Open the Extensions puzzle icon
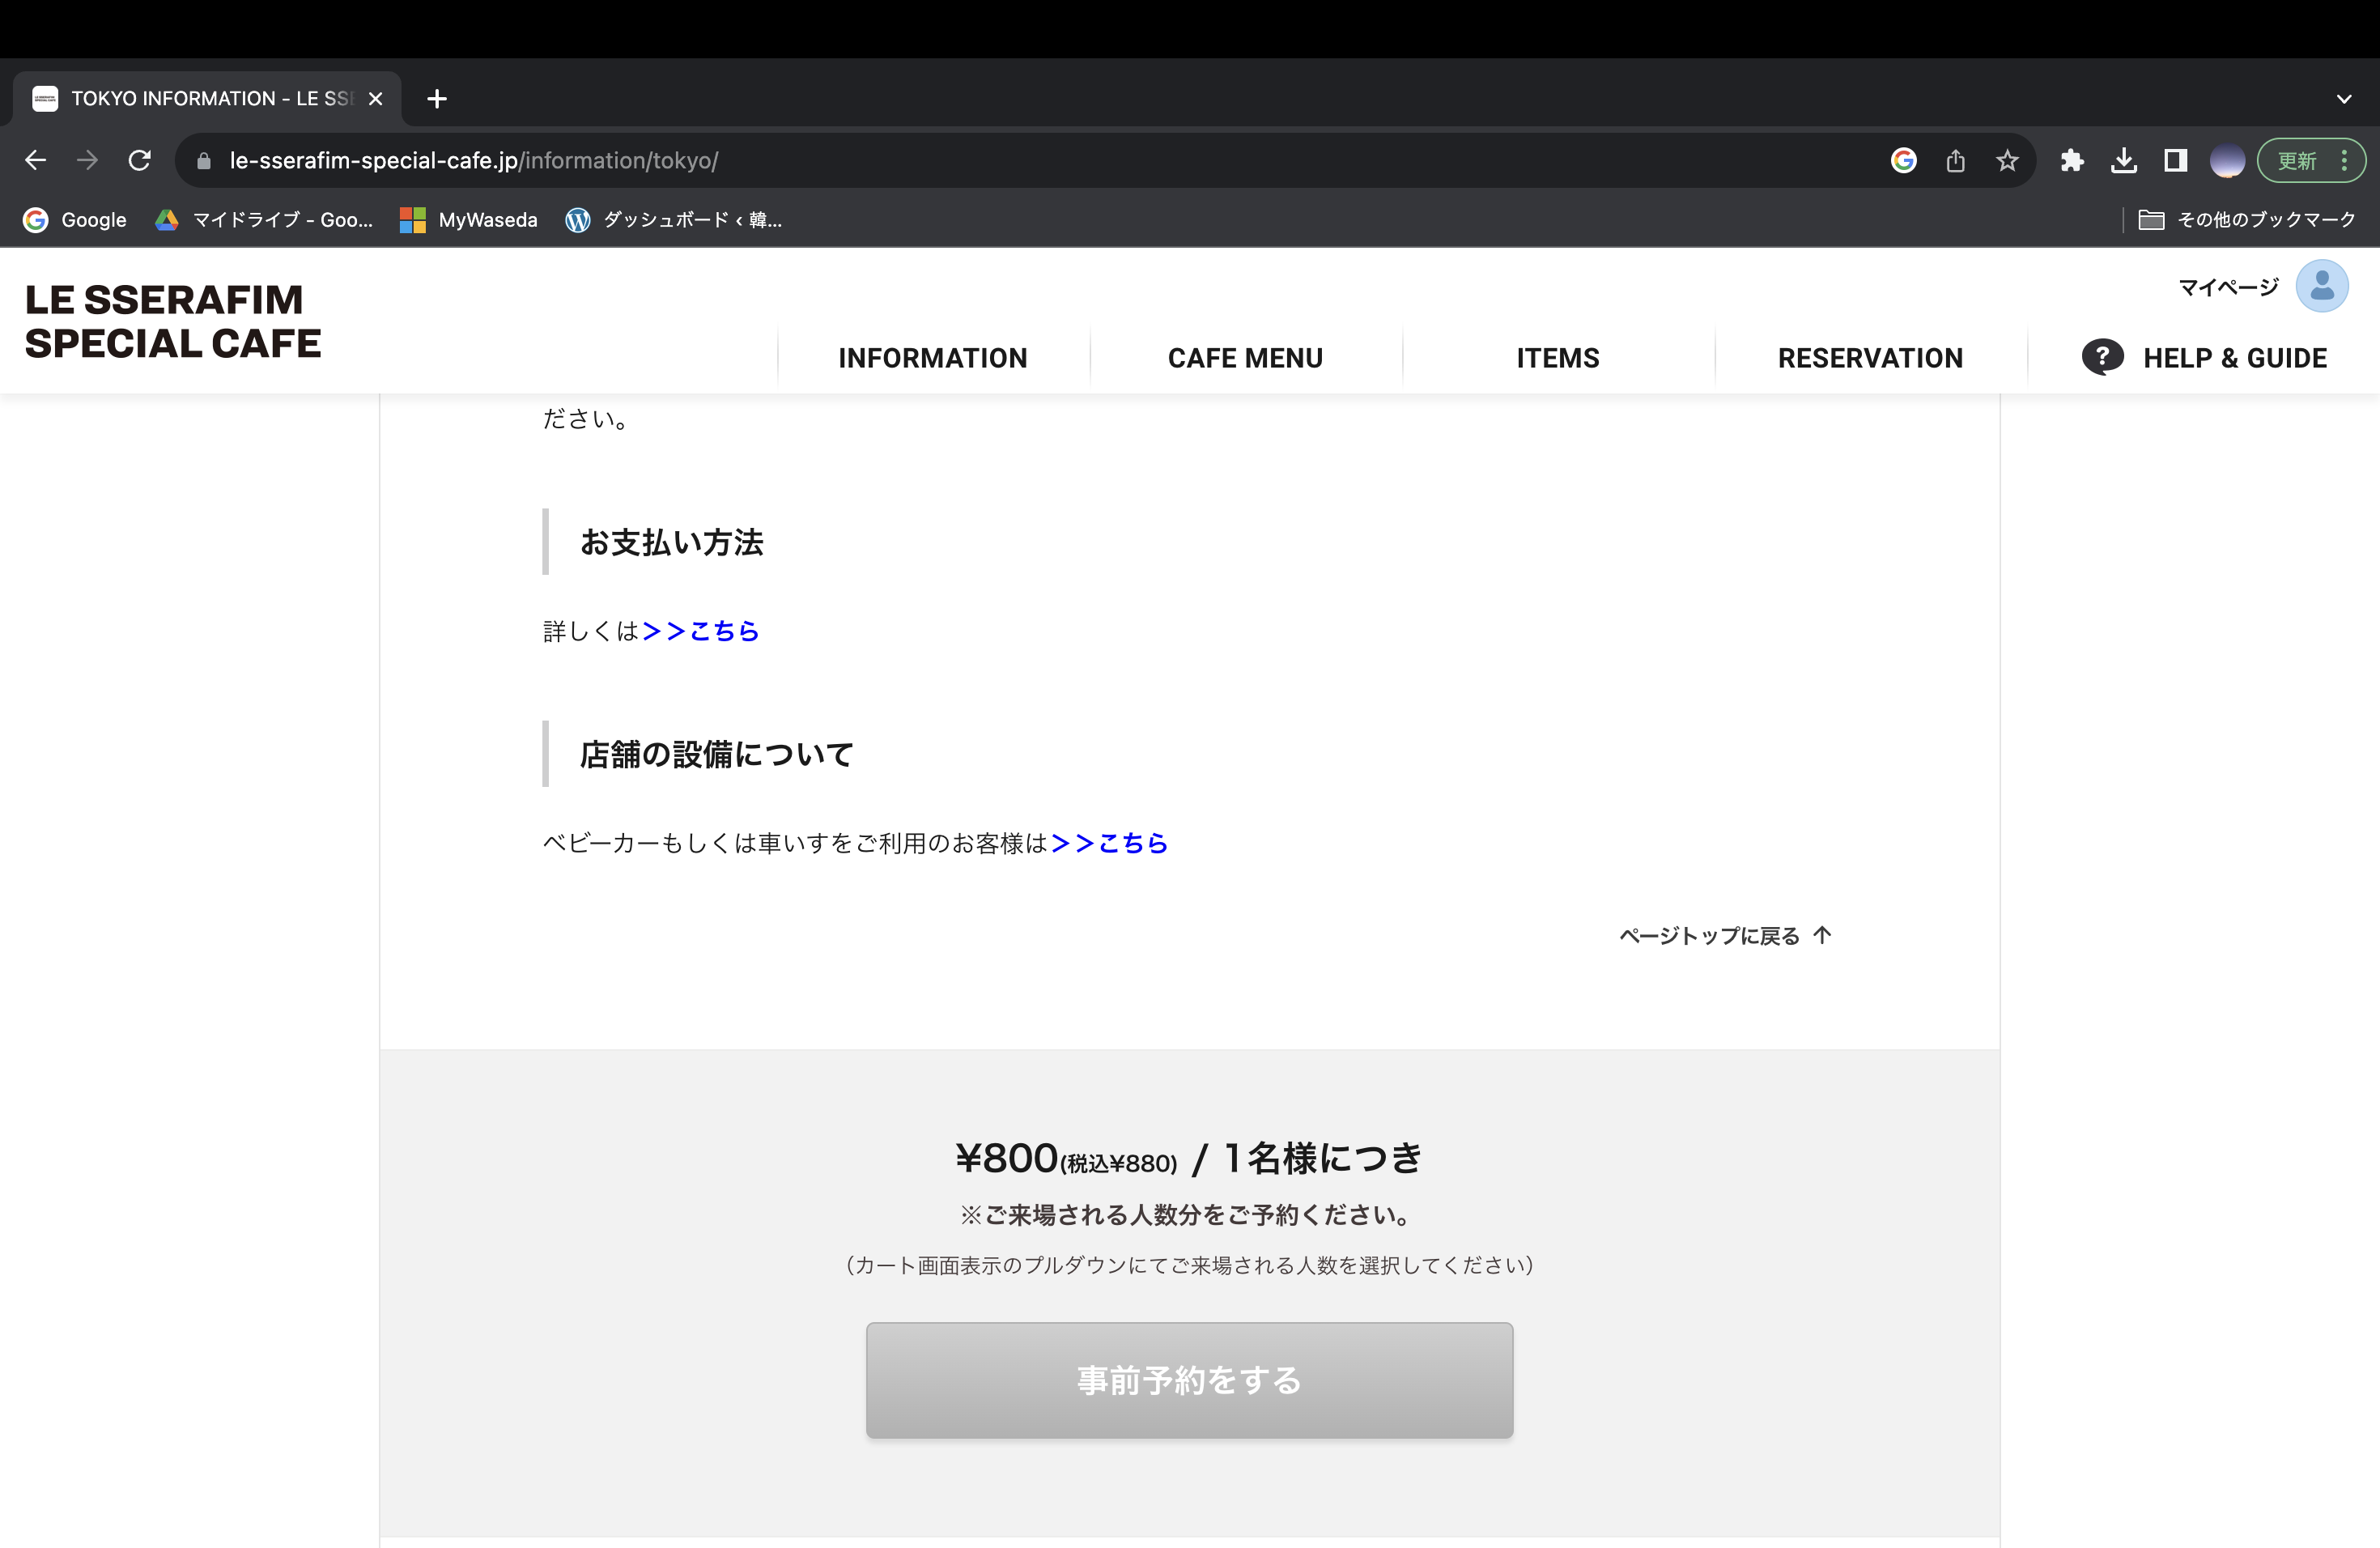The height and width of the screenshot is (1548, 2380). click(2071, 160)
